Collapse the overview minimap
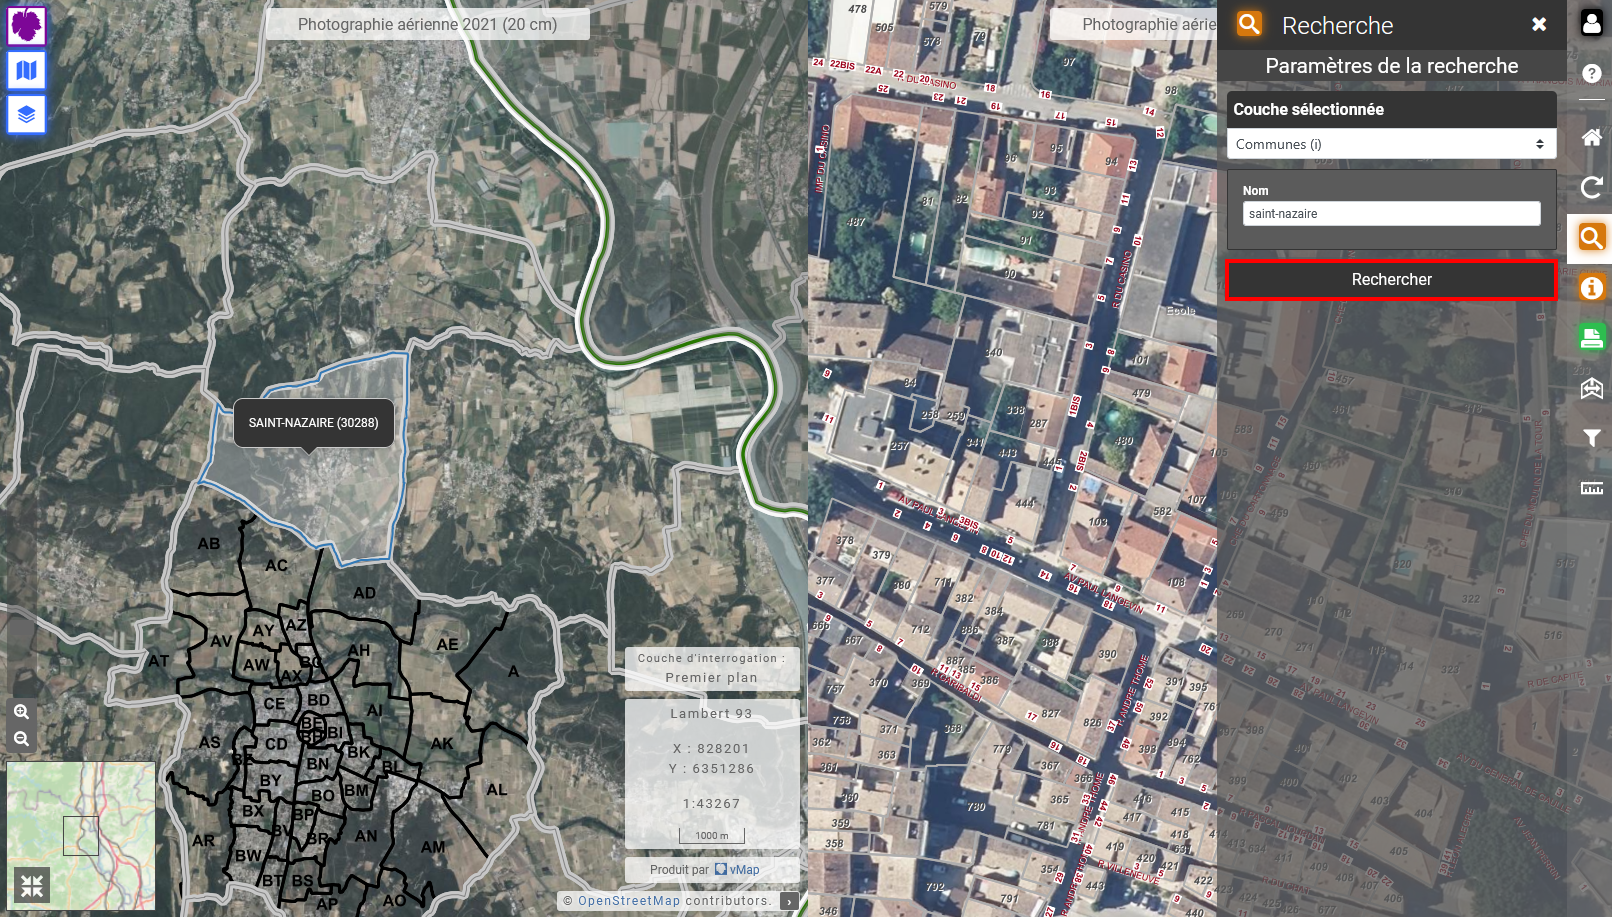Image resolution: width=1612 pixels, height=917 pixels. tap(32, 886)
